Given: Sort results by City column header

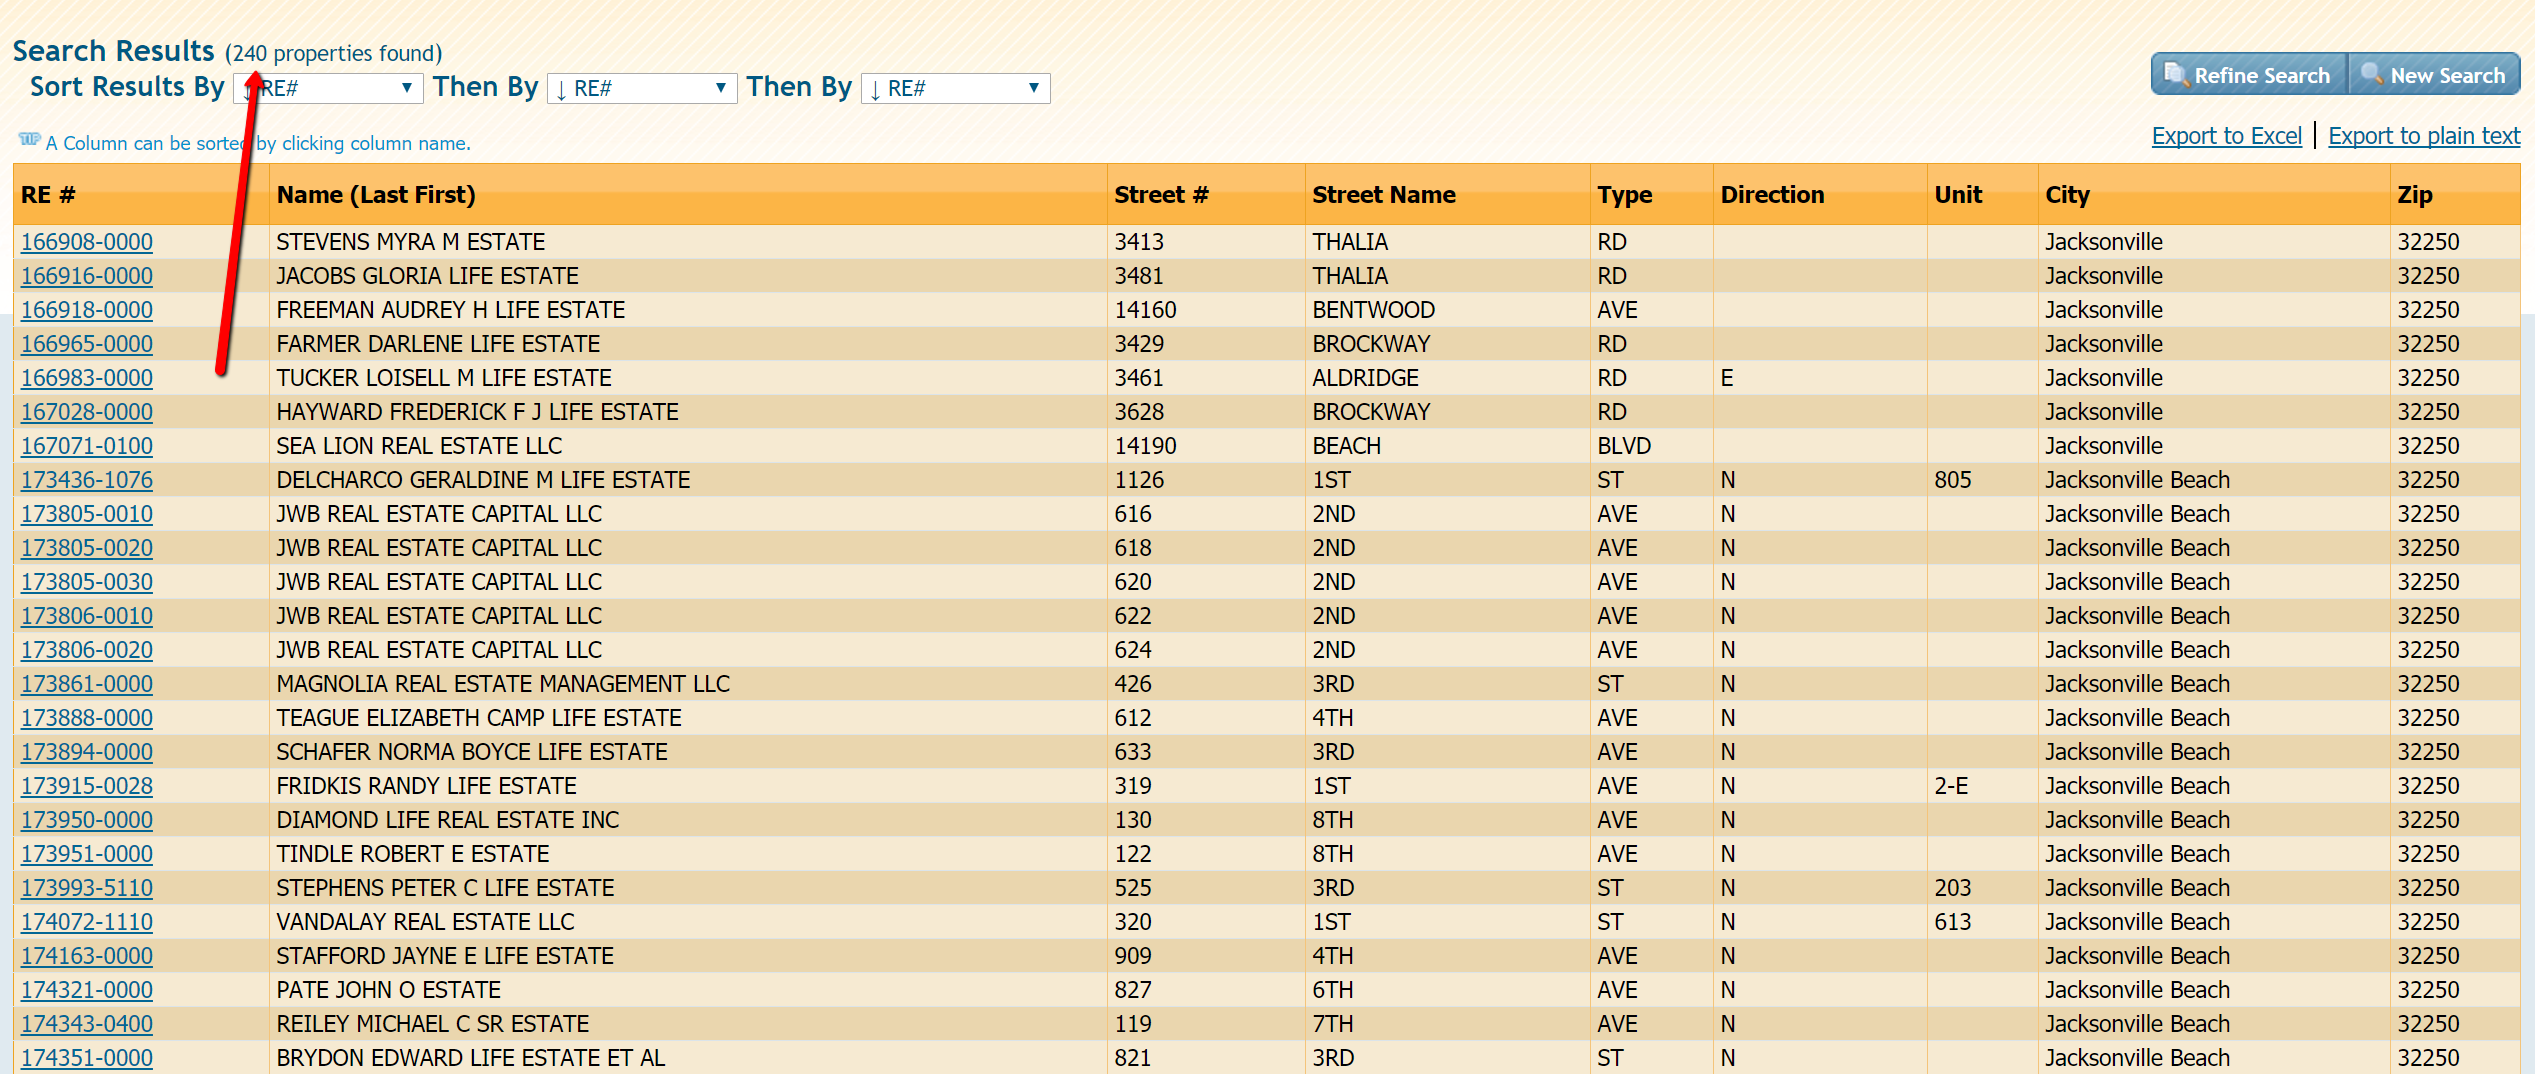Looking at the screenshot, I should click(x=2067, y=195).
